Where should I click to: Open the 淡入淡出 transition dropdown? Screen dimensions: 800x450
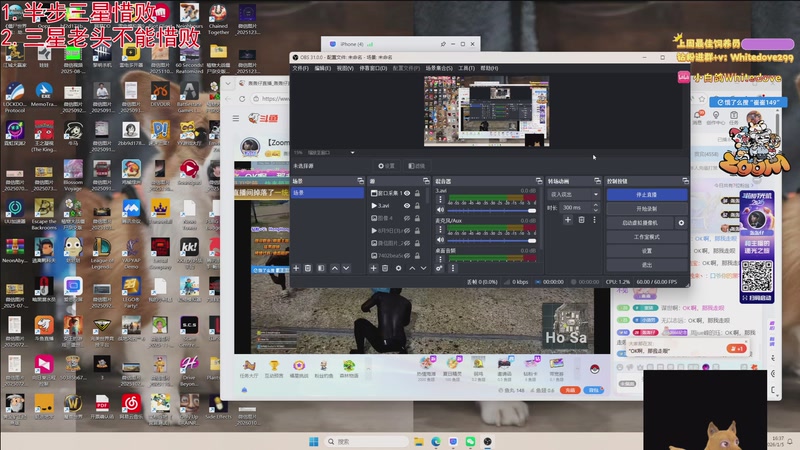point(573,194)
